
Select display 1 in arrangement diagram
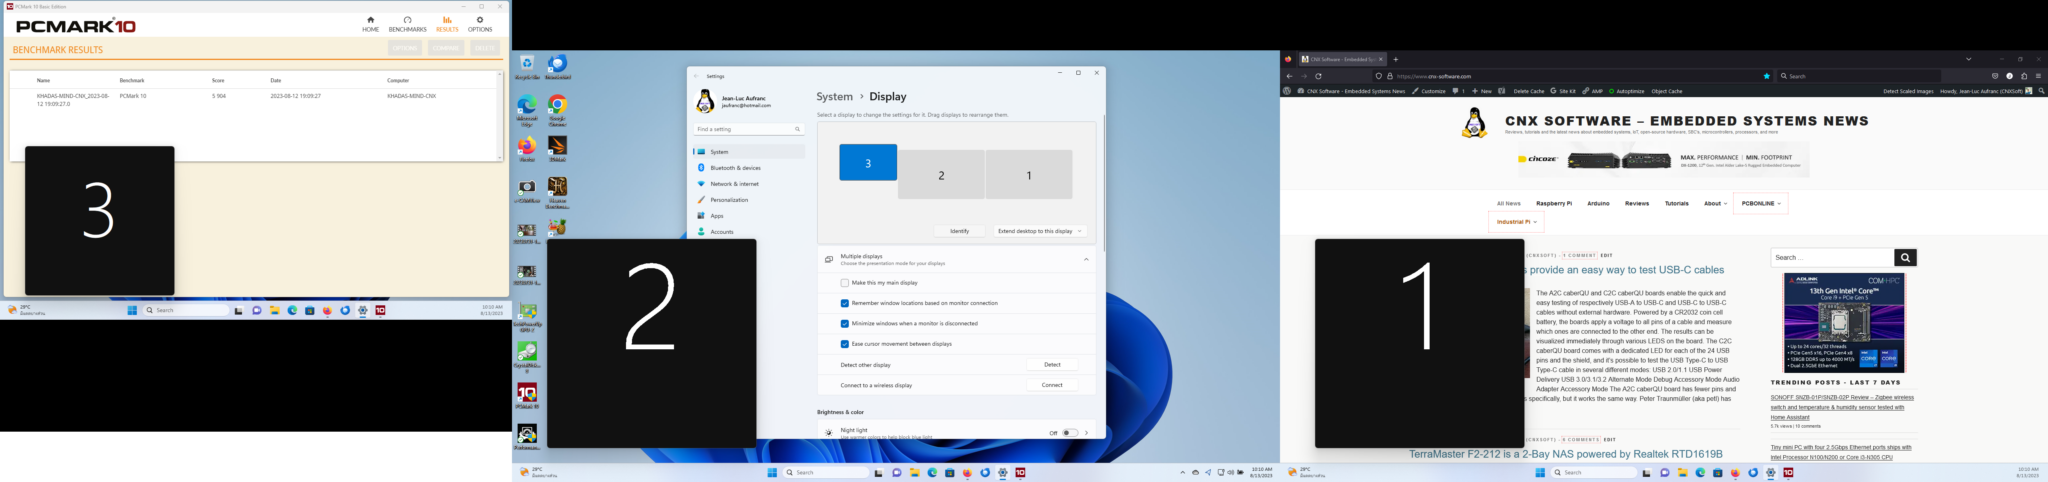tap(1029, 175)
